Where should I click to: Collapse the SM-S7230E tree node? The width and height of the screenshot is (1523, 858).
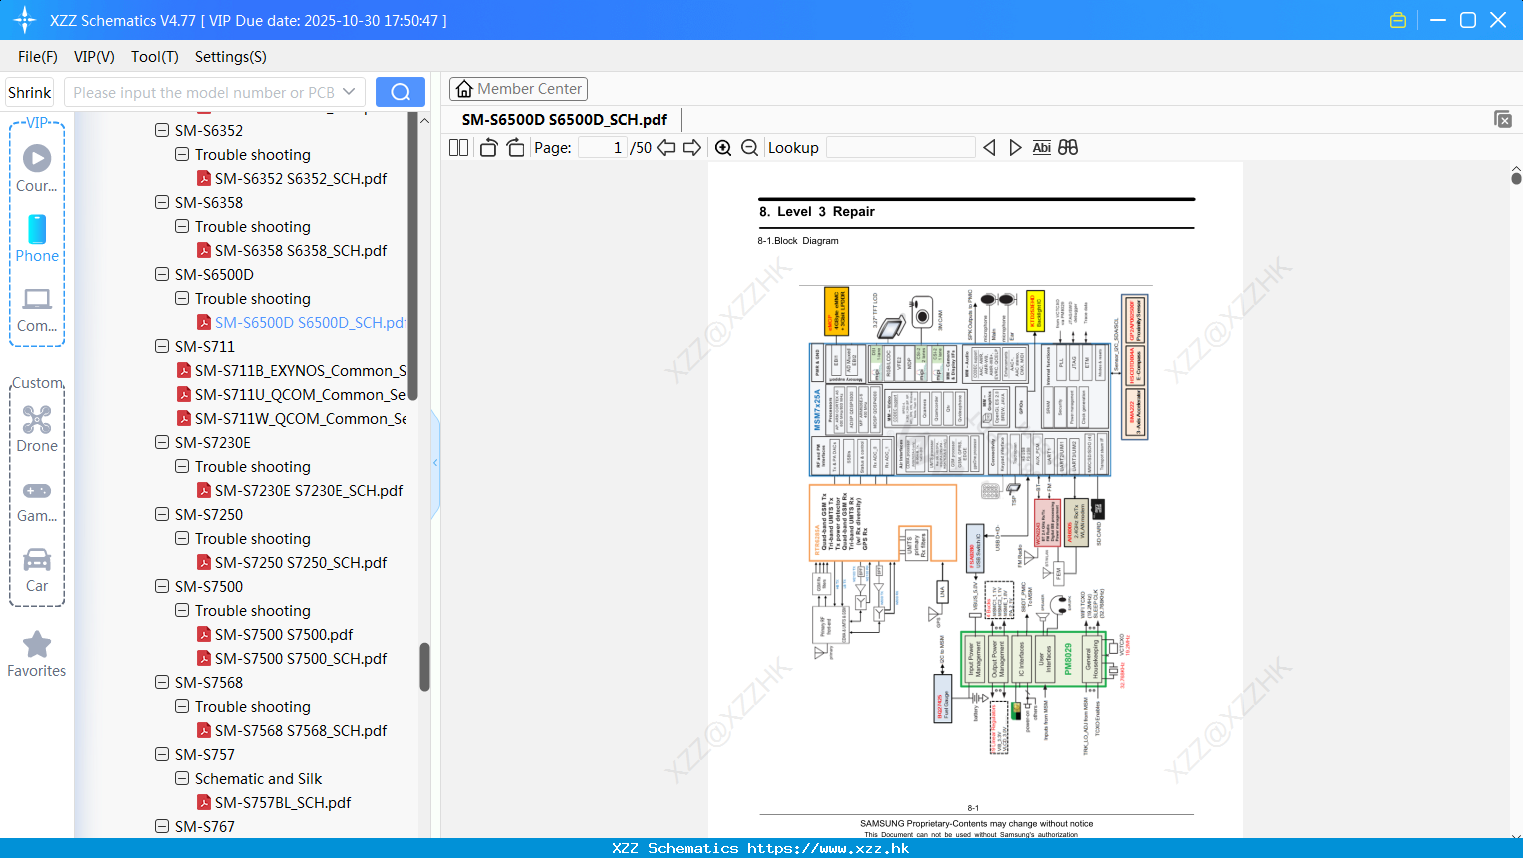coord(162,442)
